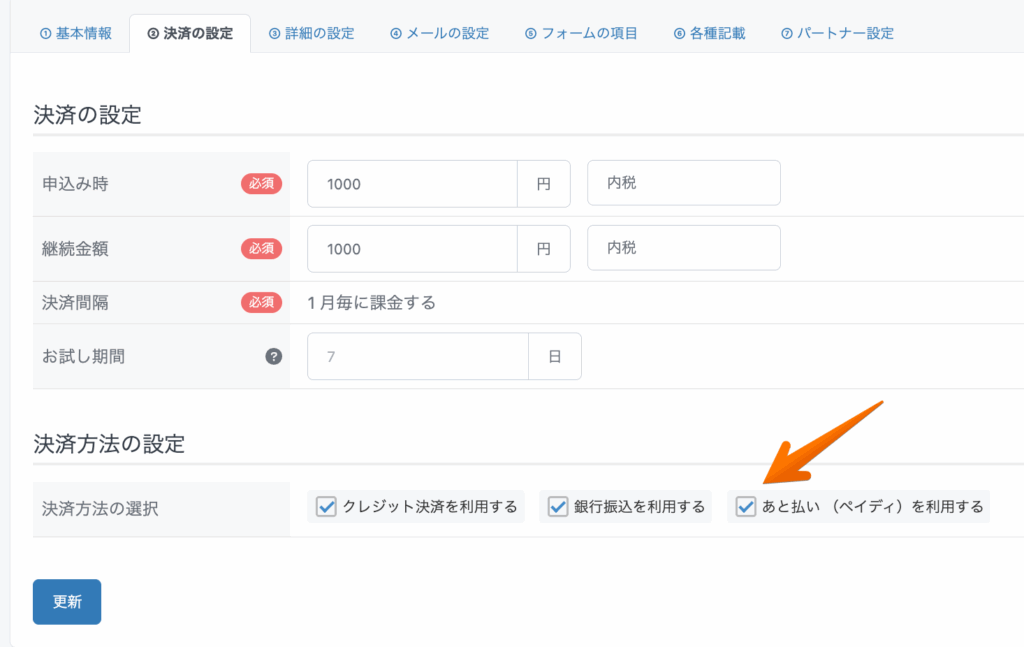This screenshot has height=647, width=1024.
Task: Click the お試し期間 days input field
Action: tap(417, 357)
